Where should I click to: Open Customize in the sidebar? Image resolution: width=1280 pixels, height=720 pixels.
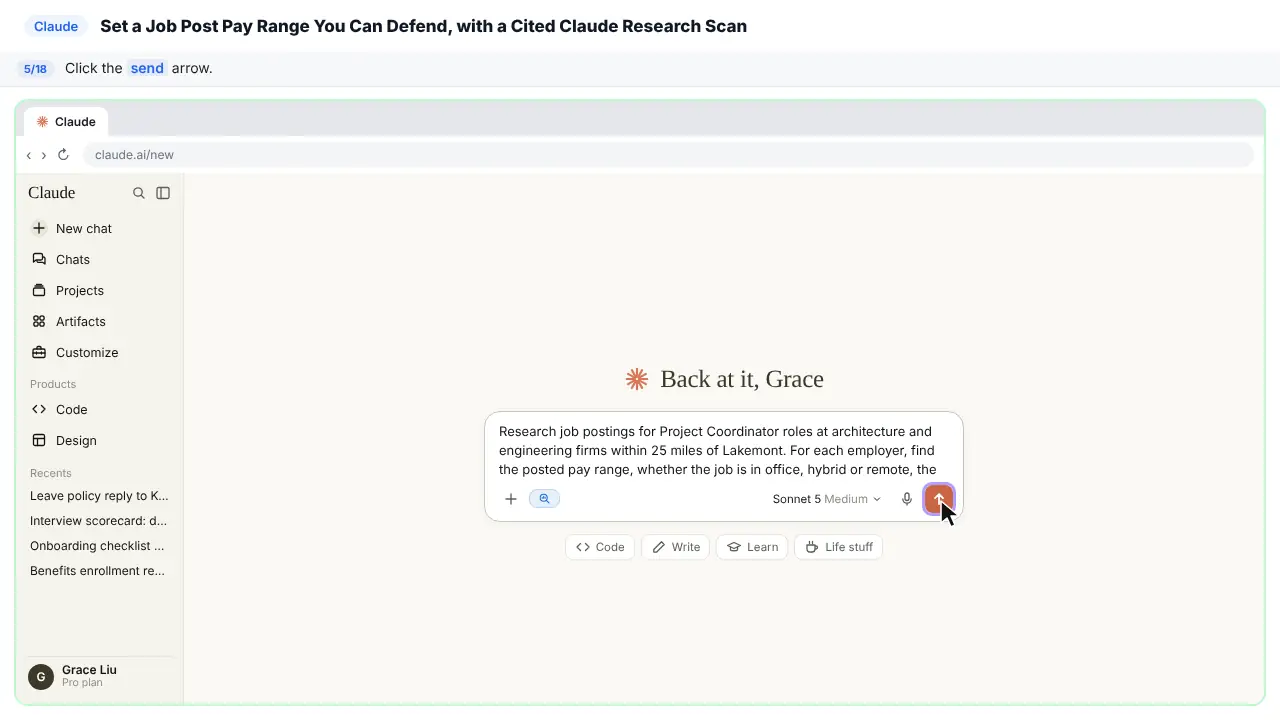(99, 352)
